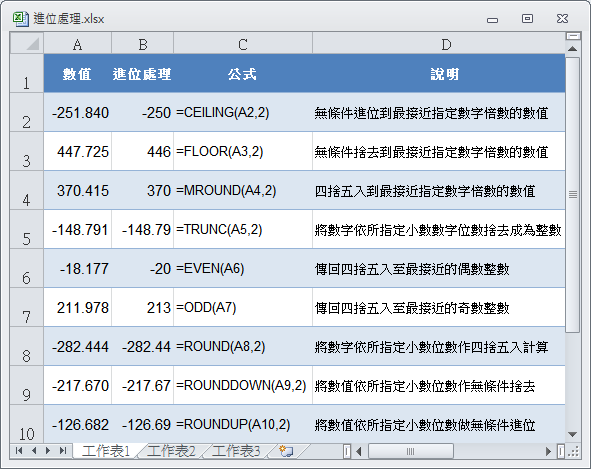Viewport: 591px width, 469px height.
Task: Select row 10 header
Action: pos(26,424)
